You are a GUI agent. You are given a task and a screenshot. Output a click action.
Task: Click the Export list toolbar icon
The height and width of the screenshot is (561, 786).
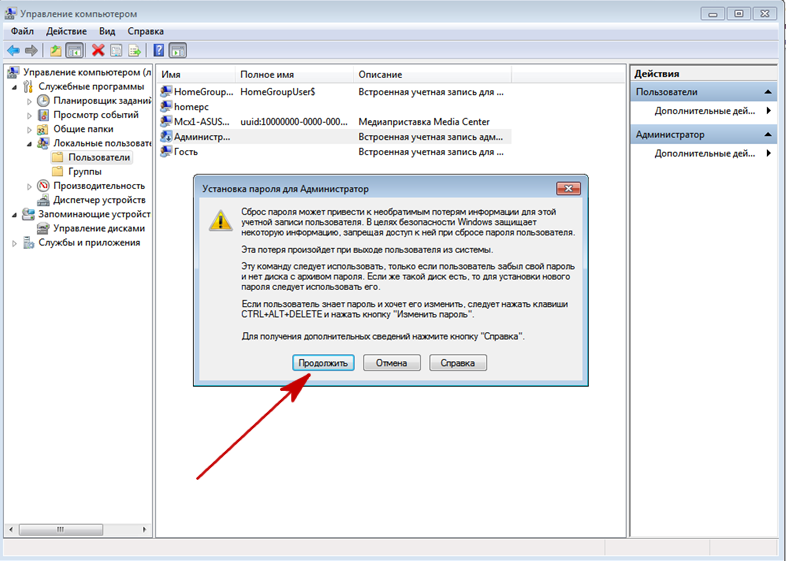pyautogui.click(x=134, y=50)
